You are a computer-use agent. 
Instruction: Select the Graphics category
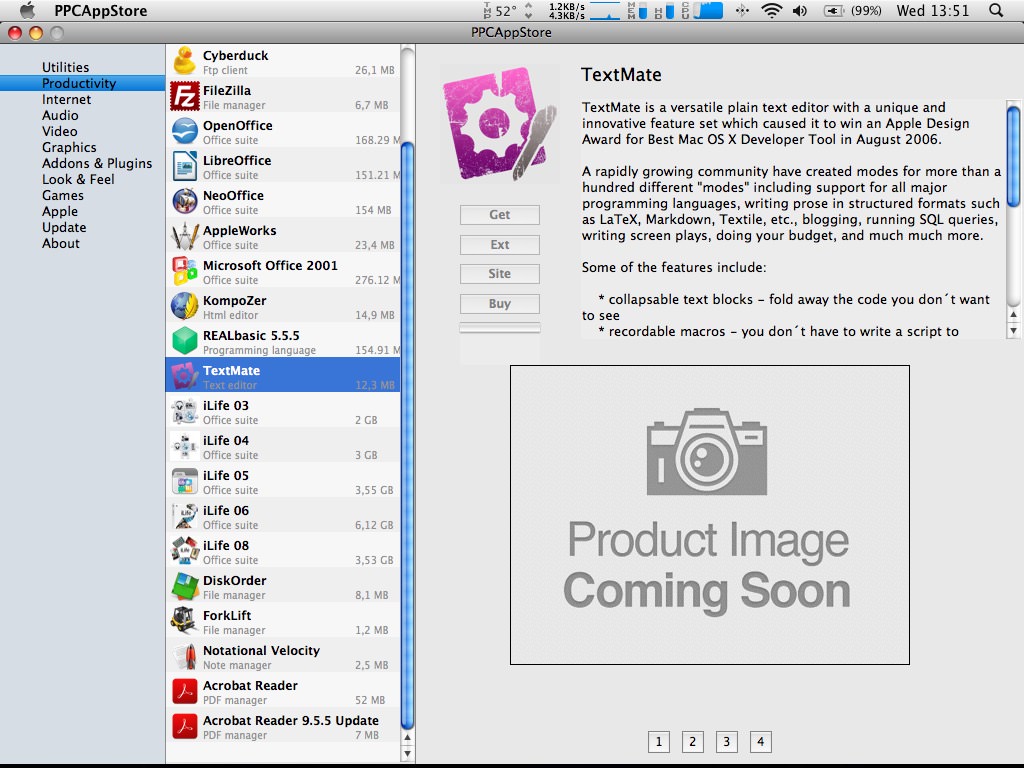coord(69,147)
